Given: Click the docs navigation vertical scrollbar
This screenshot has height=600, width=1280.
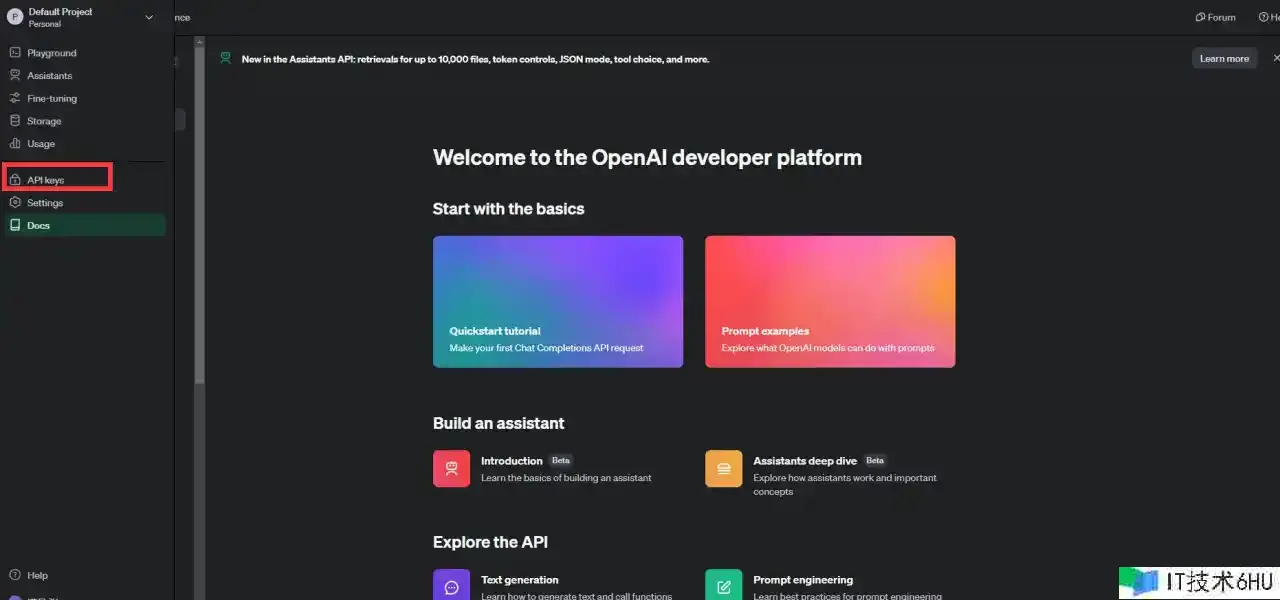Looking at the screenshot, I should coord(199,215).
